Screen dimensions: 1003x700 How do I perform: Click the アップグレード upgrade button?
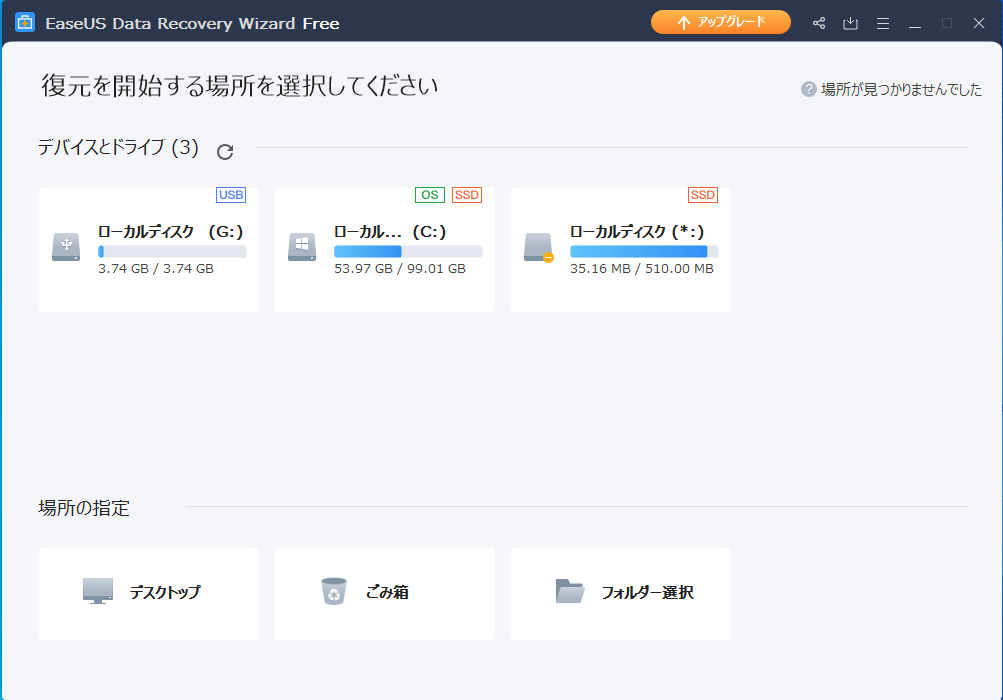pos(720,22)
